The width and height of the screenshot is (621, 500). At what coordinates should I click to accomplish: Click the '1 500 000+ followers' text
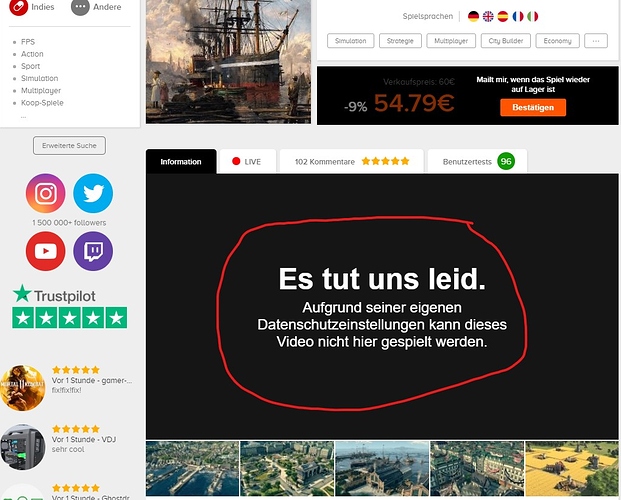69,223
